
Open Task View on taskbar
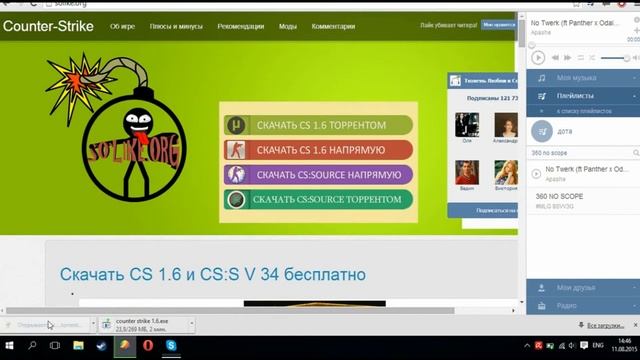[x=55, y=346]
